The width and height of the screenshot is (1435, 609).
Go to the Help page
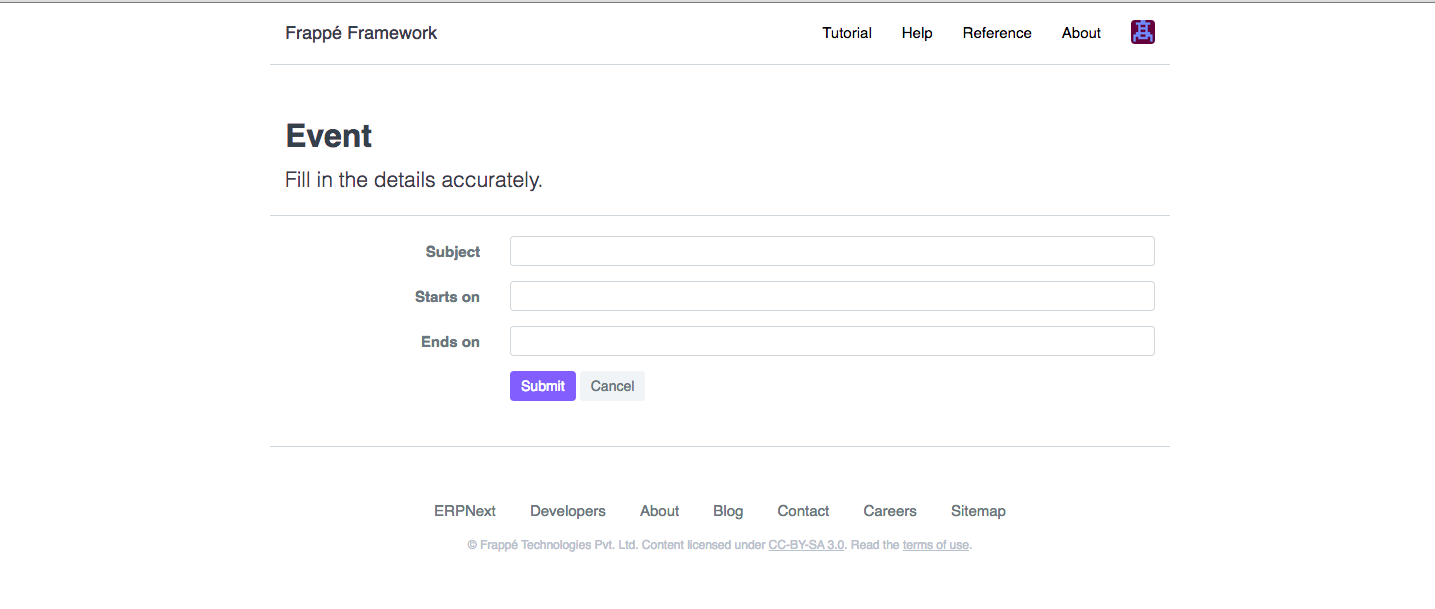click(916, 33)
